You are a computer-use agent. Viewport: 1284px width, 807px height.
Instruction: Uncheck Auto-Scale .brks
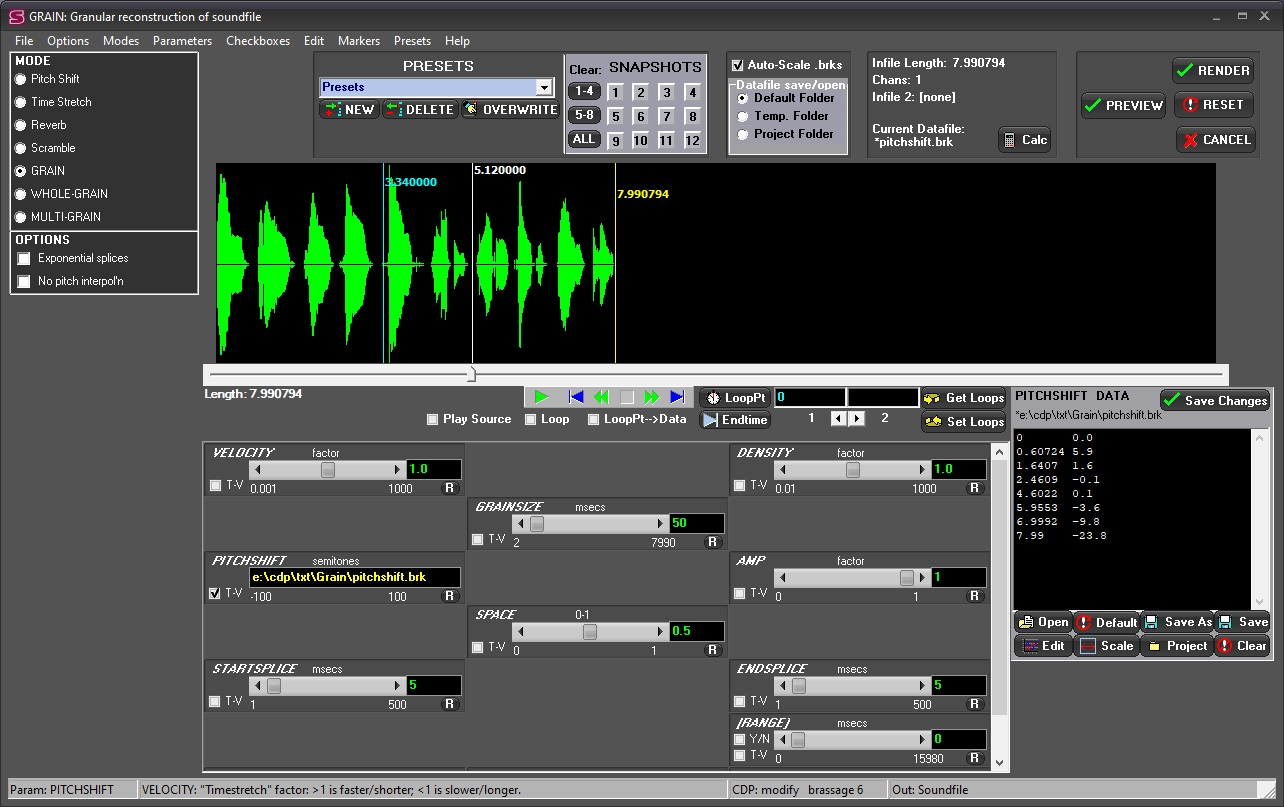pyautogui.click(x=738, y=65)
